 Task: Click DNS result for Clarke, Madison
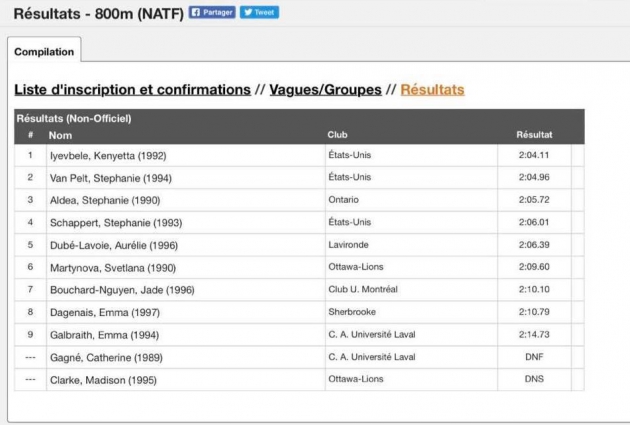pyautogui.click(x=534, y=379)
